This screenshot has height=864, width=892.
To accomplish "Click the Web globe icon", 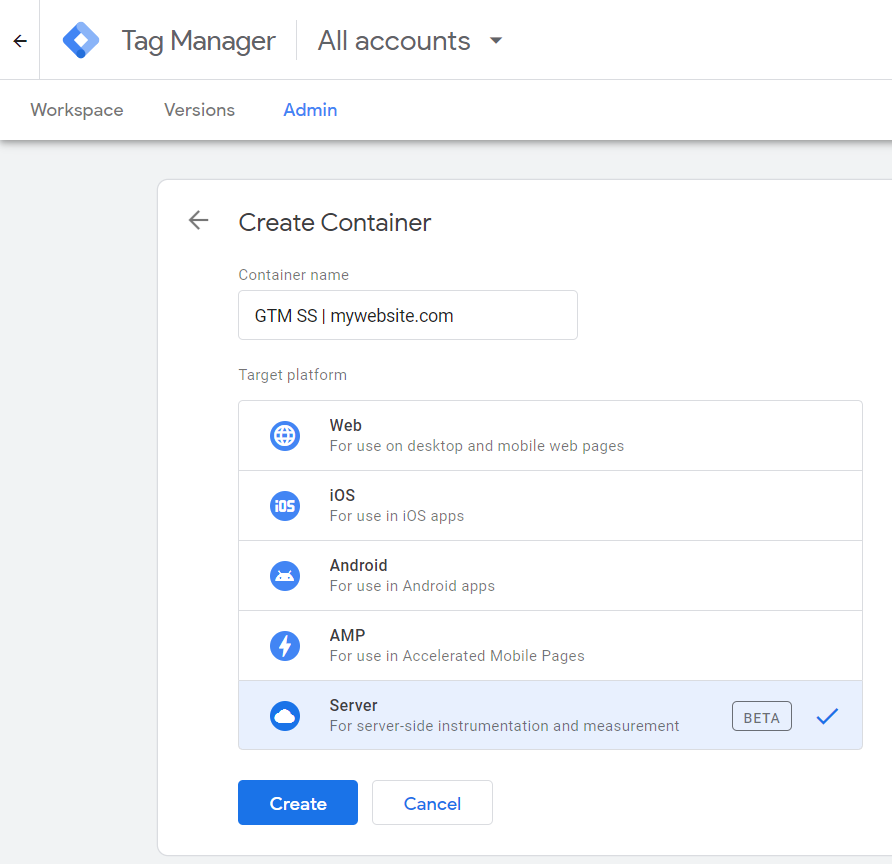I will (x=285, y=436).
